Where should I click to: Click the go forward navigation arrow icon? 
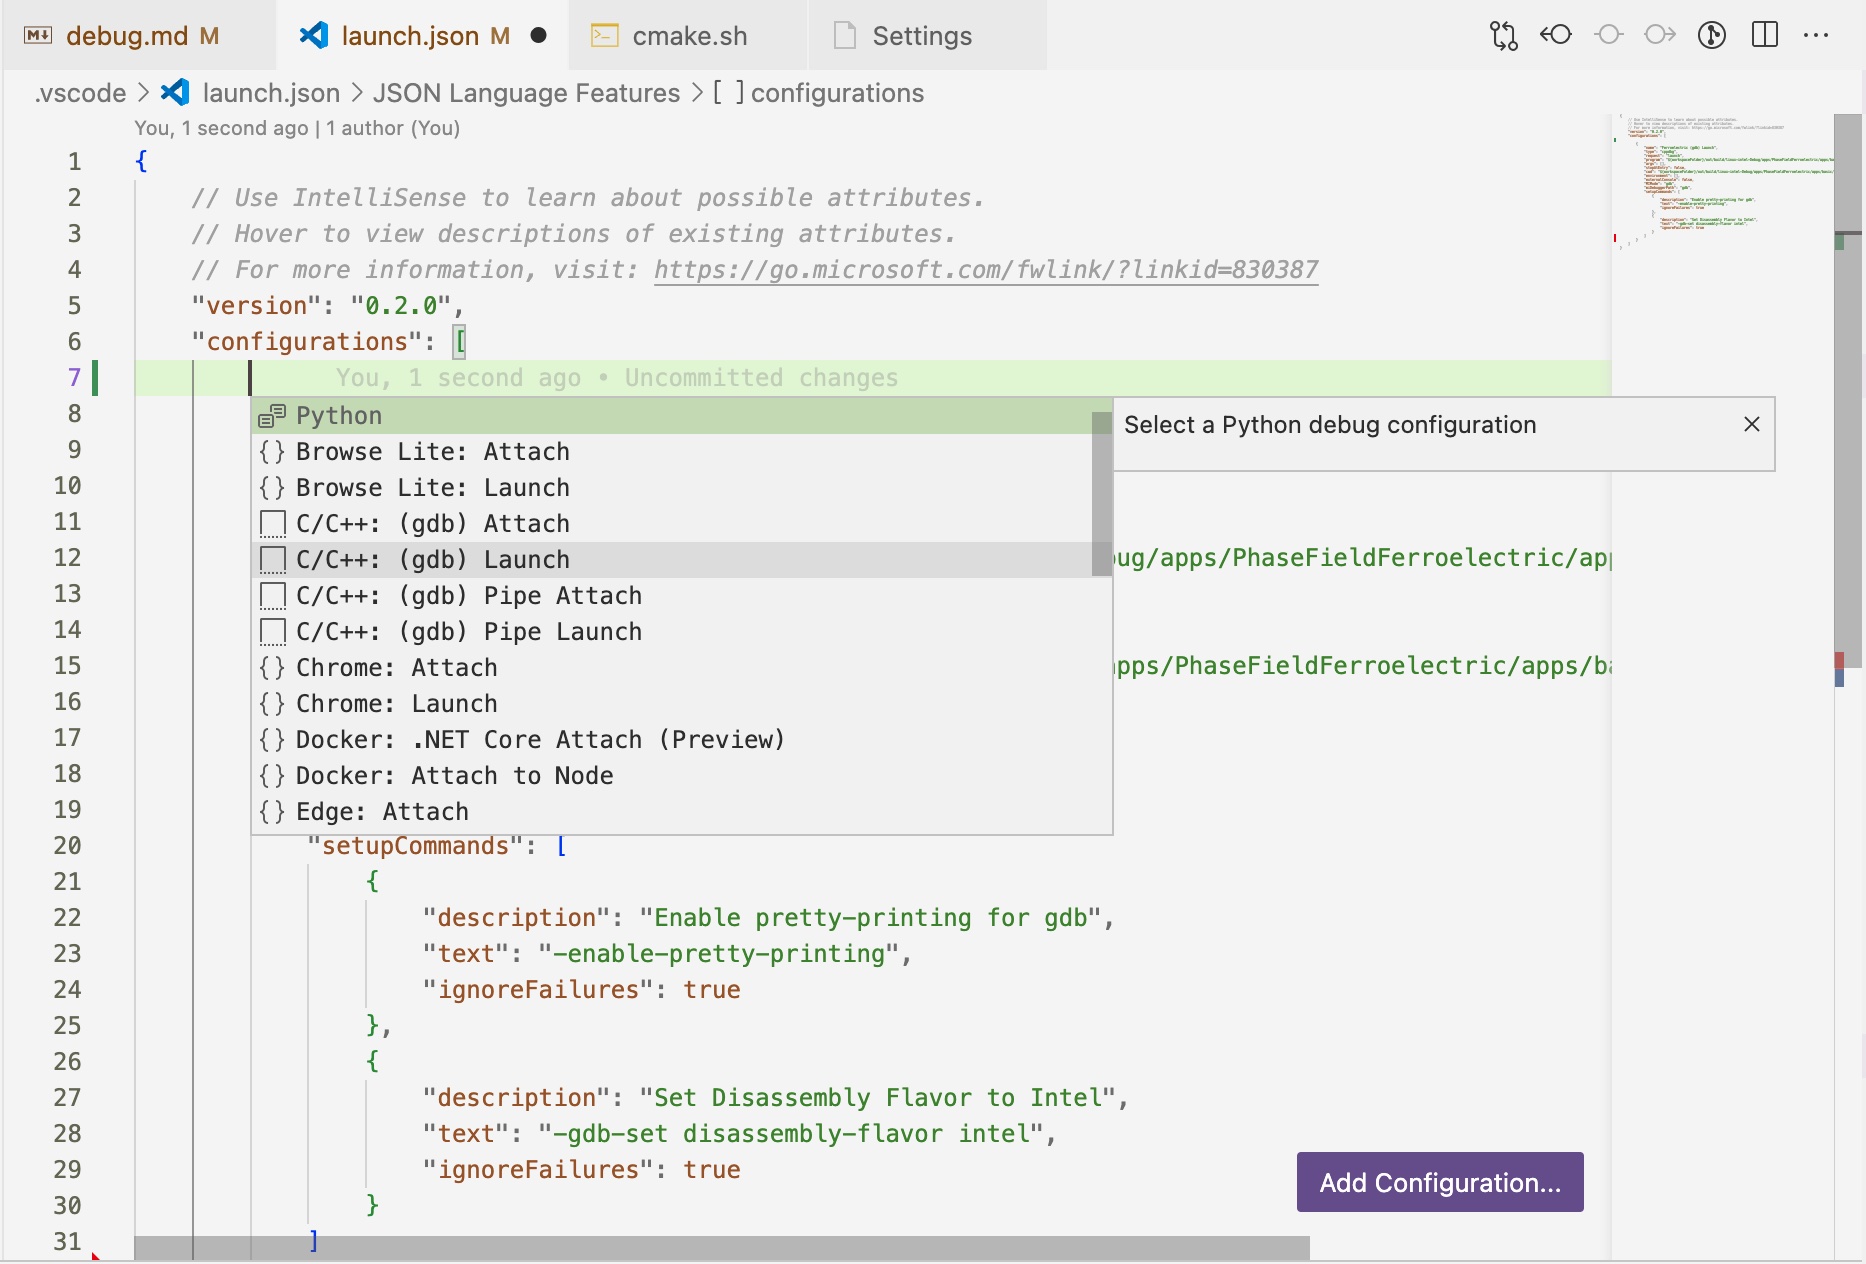point(1660,36)
